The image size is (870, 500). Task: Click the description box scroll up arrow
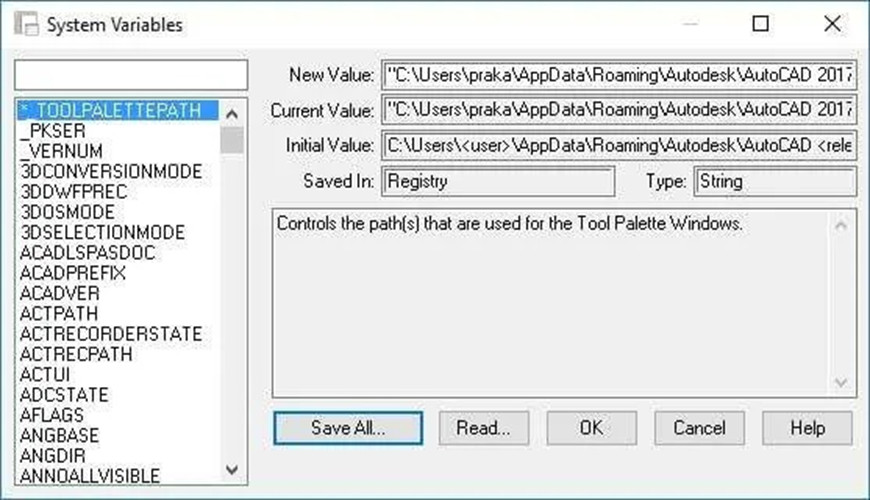841,225
